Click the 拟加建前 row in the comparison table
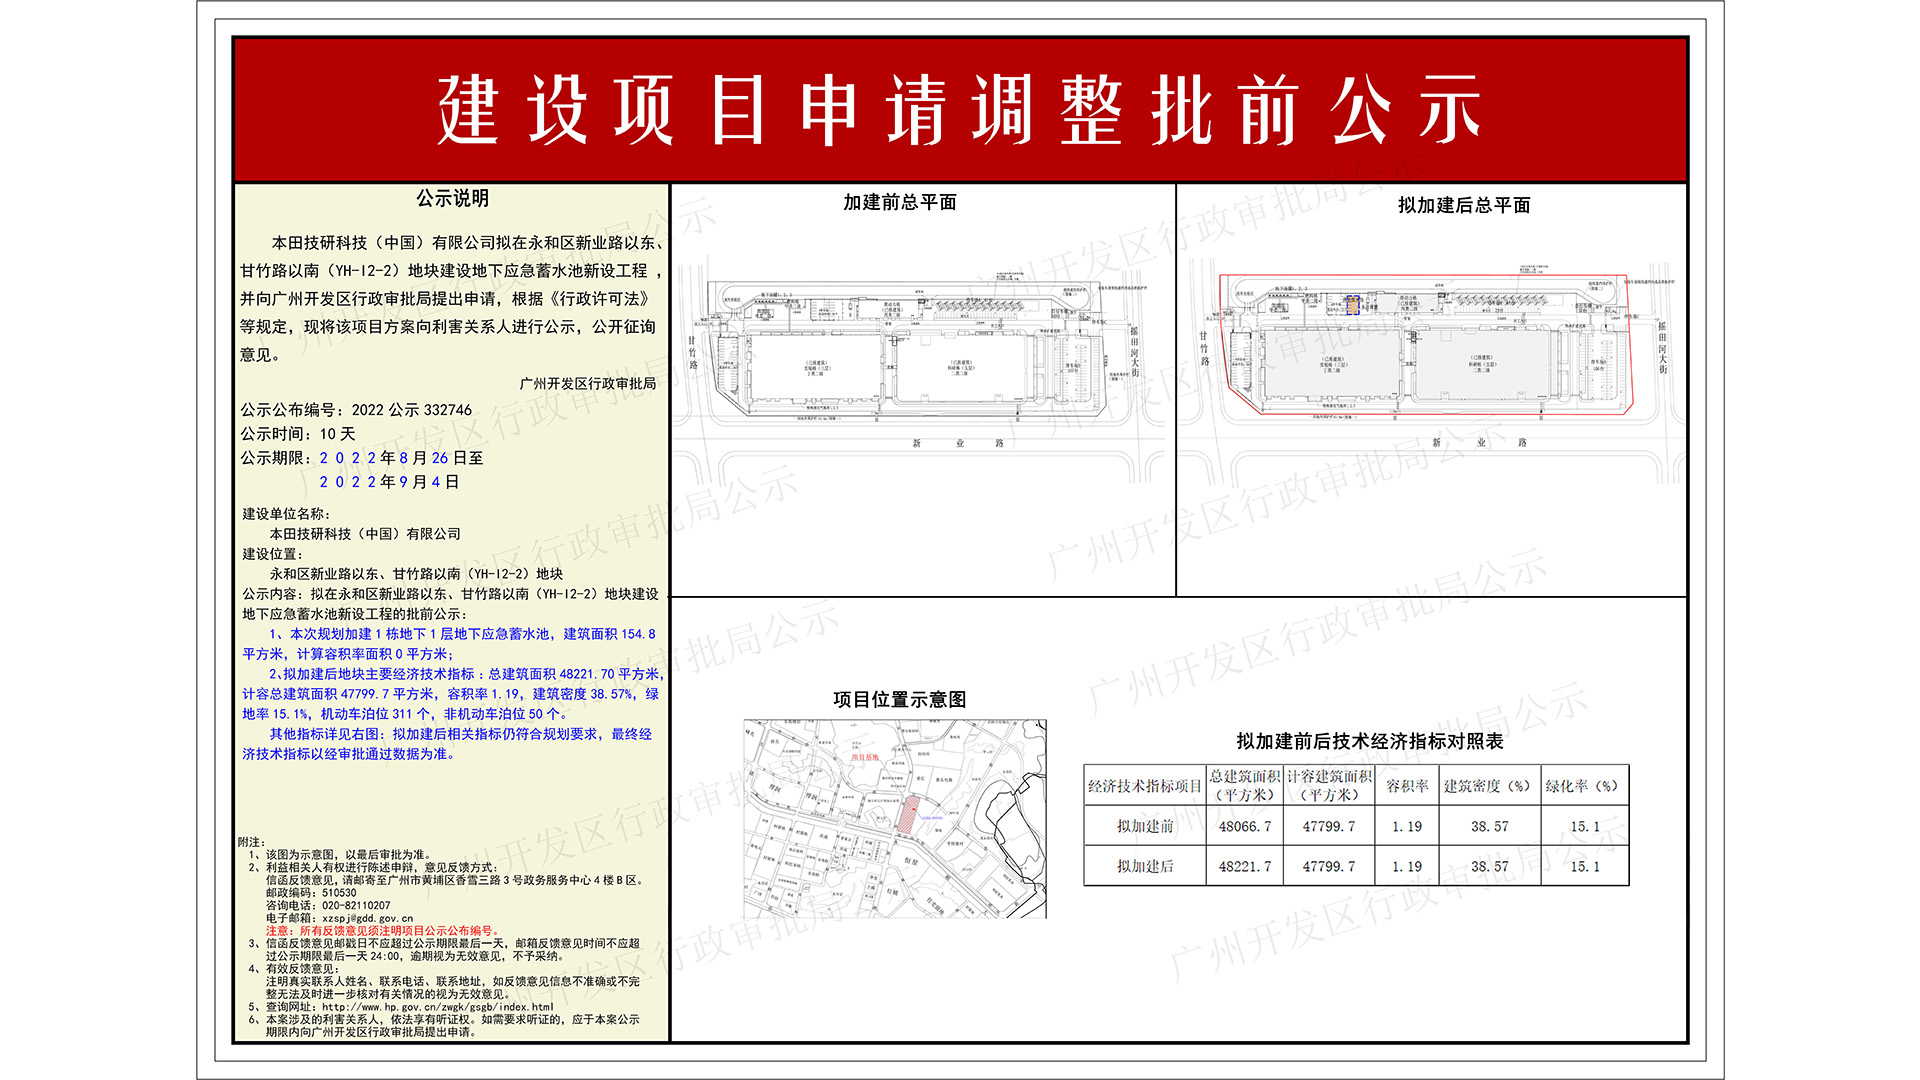1920x1080 pixels. point(1145,826)
